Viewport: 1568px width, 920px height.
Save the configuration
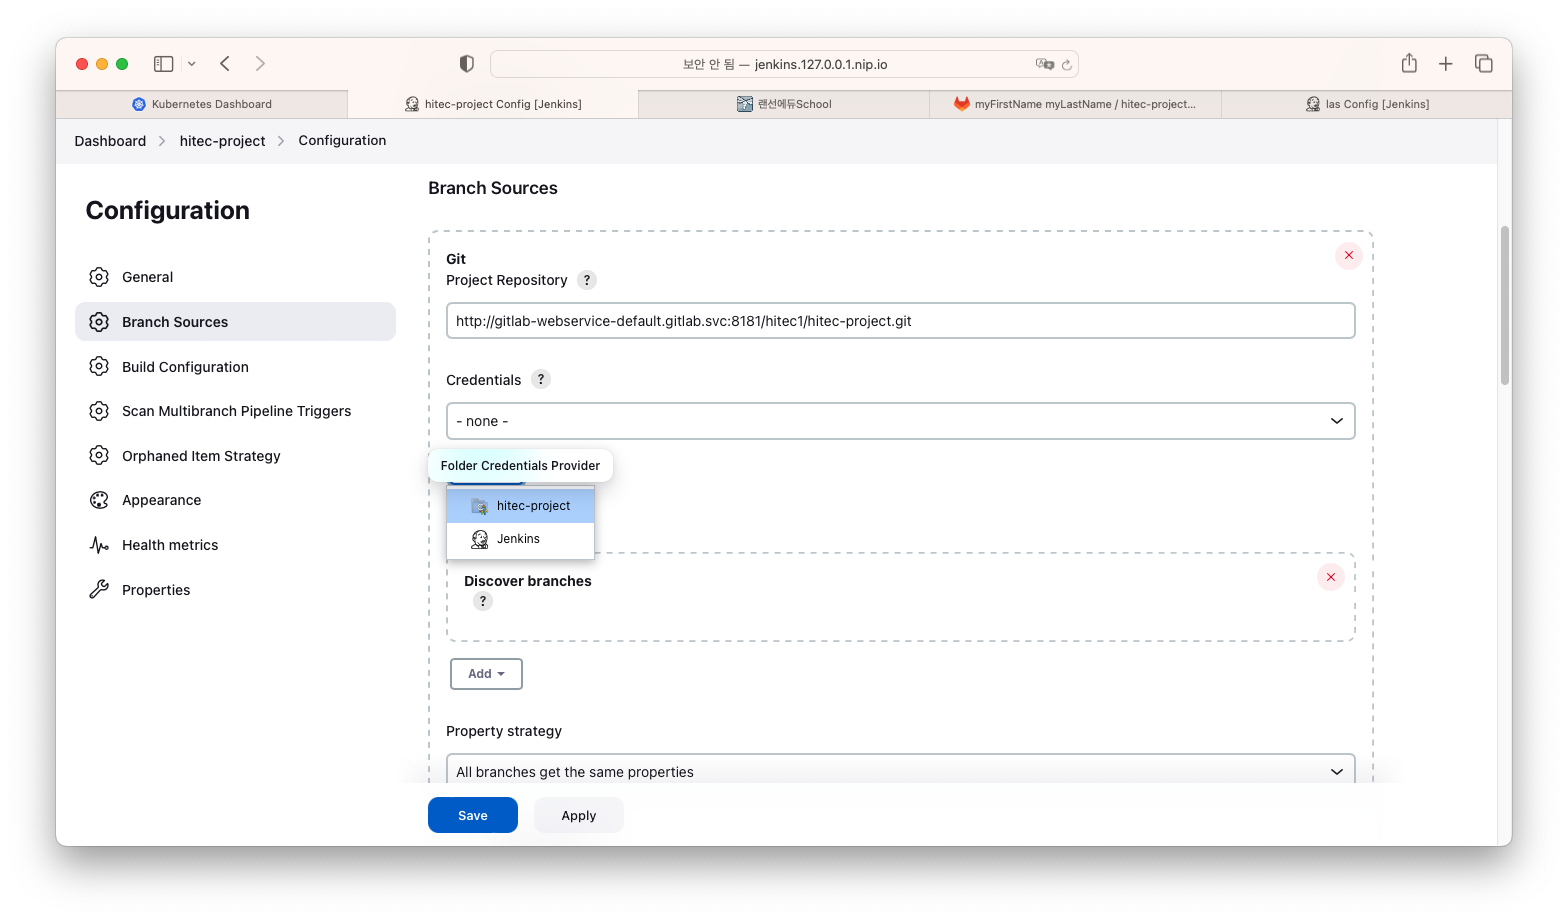pyautogui.click(x=473, y=815)
